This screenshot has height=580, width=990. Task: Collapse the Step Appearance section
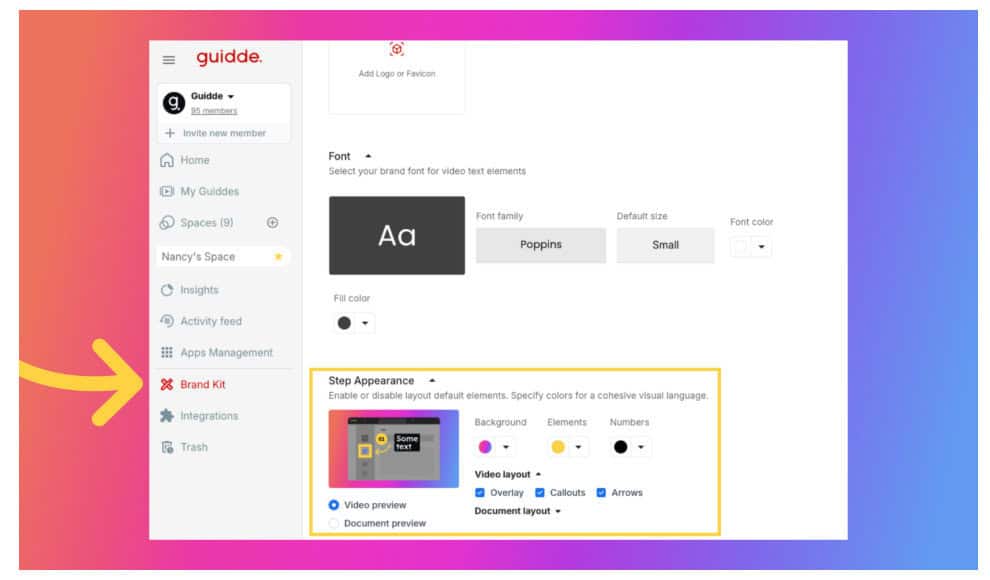click(432, 381)
